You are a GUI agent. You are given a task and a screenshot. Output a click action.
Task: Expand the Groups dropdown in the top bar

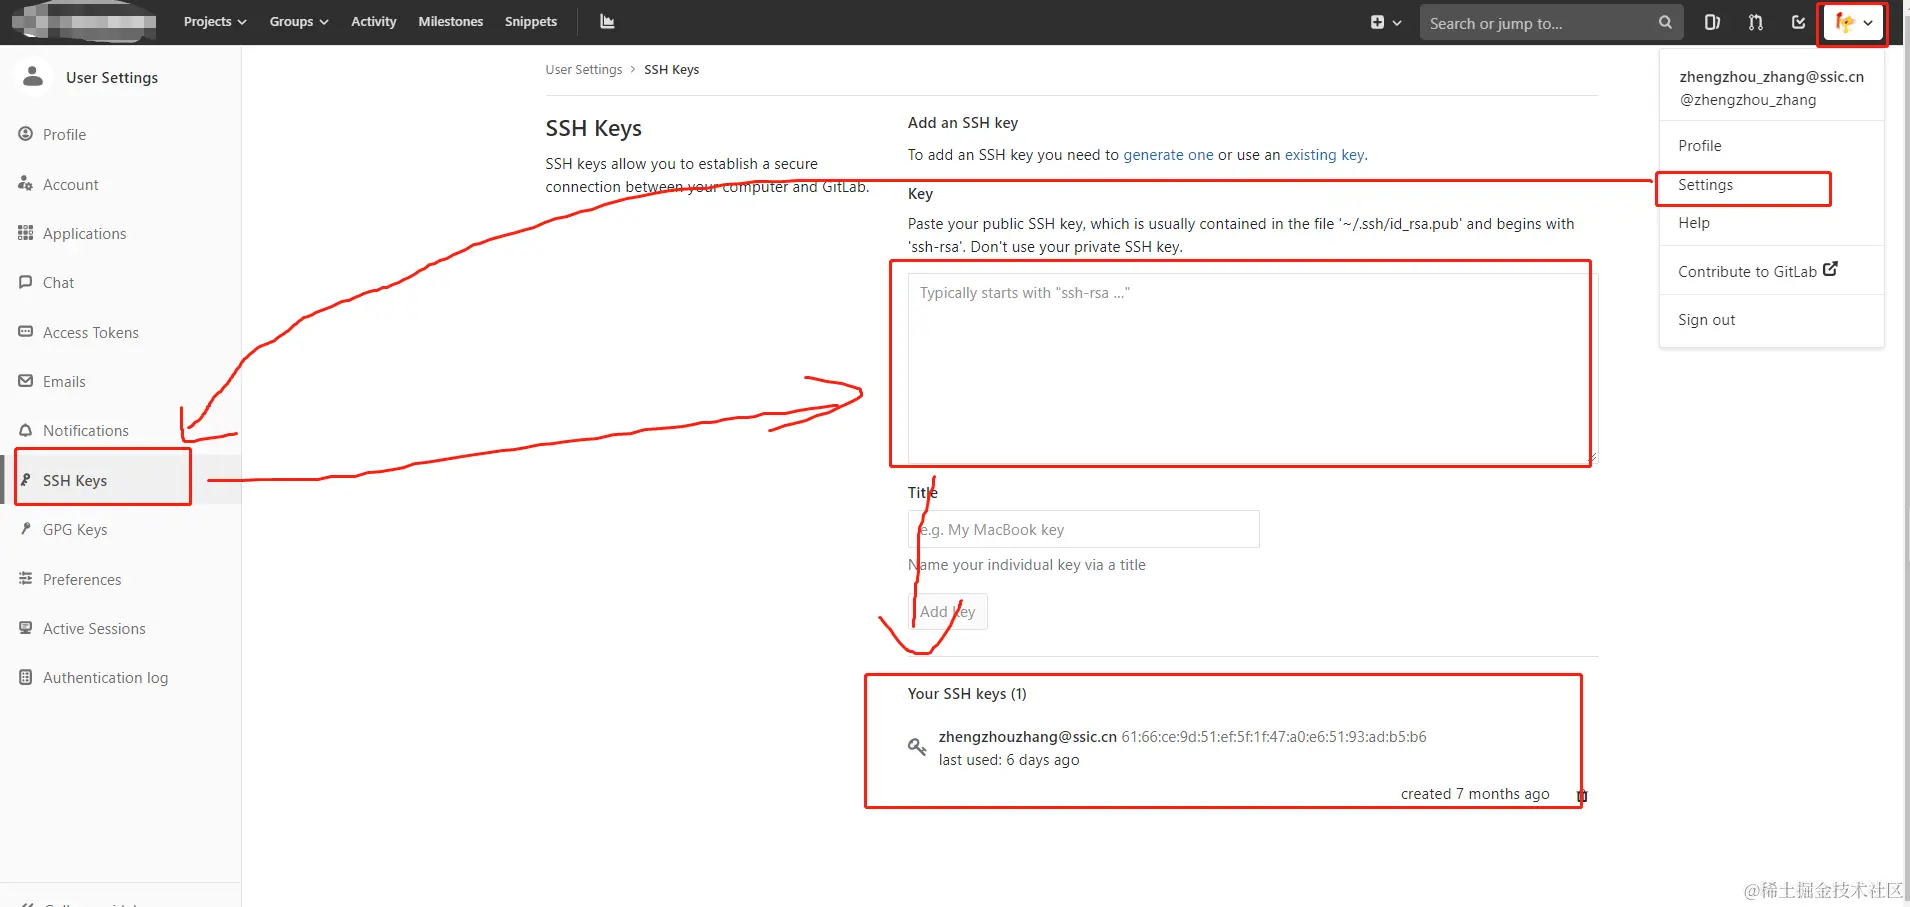coord(299,21)
